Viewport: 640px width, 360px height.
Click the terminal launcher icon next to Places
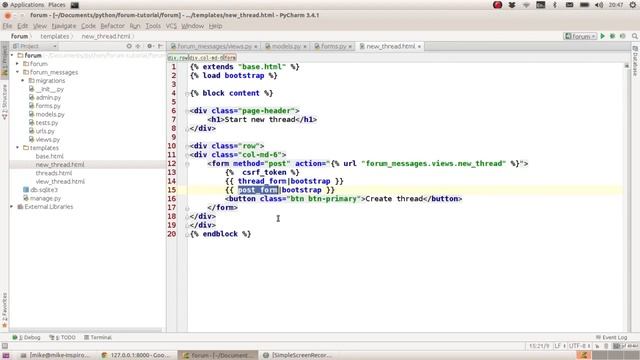pyautogui.click(x=75, y=5)
